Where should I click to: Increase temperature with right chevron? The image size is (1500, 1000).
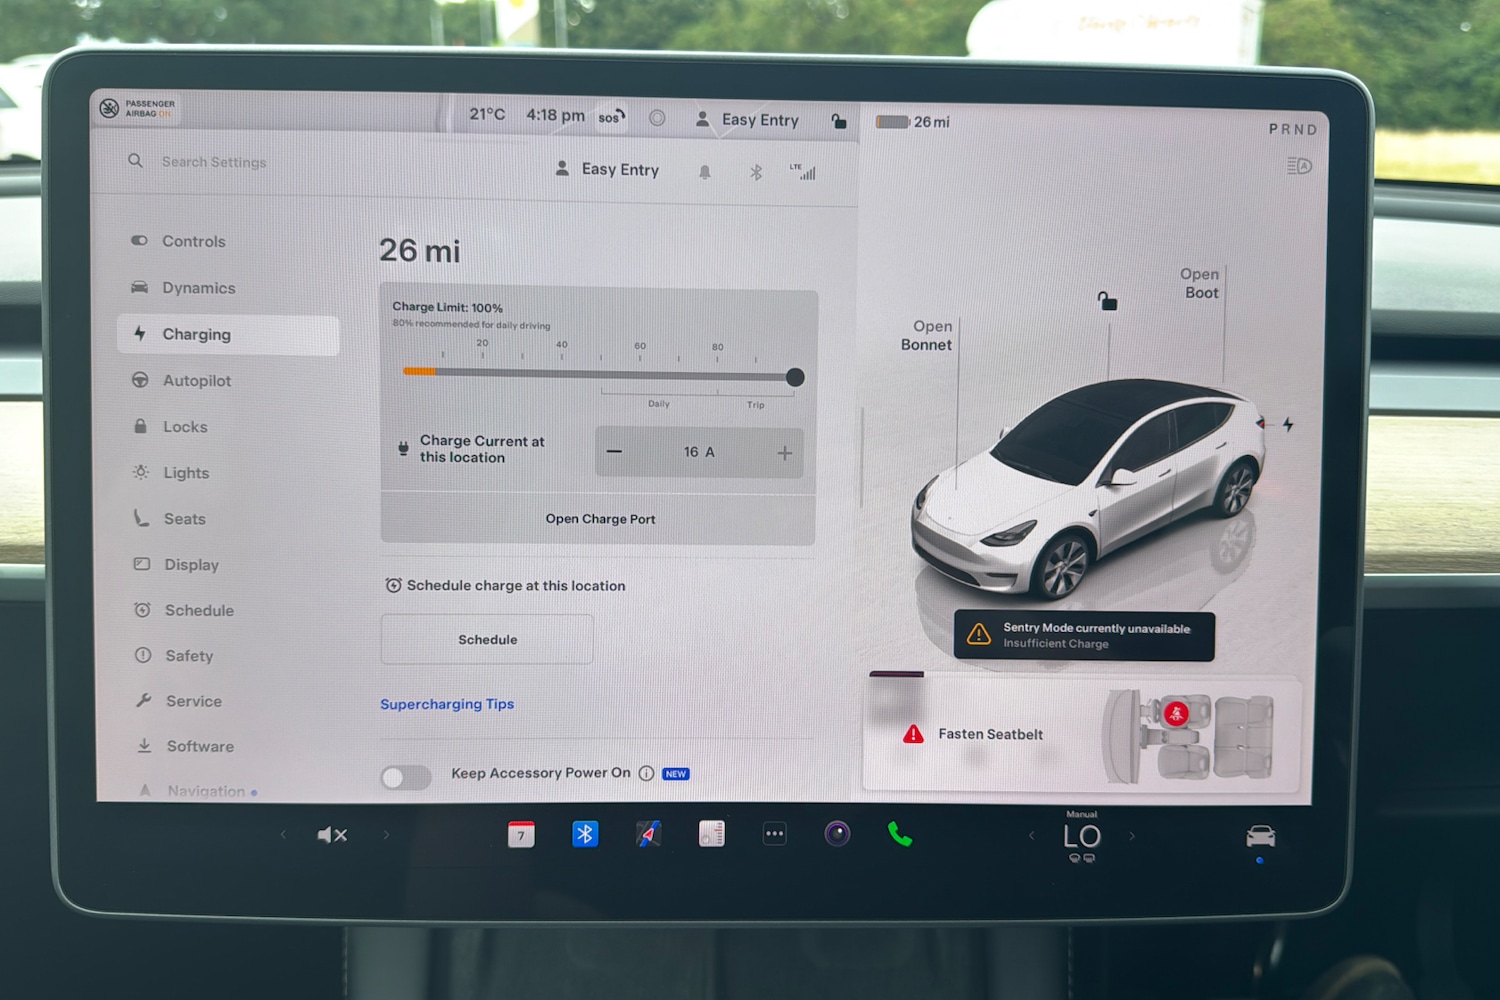pos(1132,836)
